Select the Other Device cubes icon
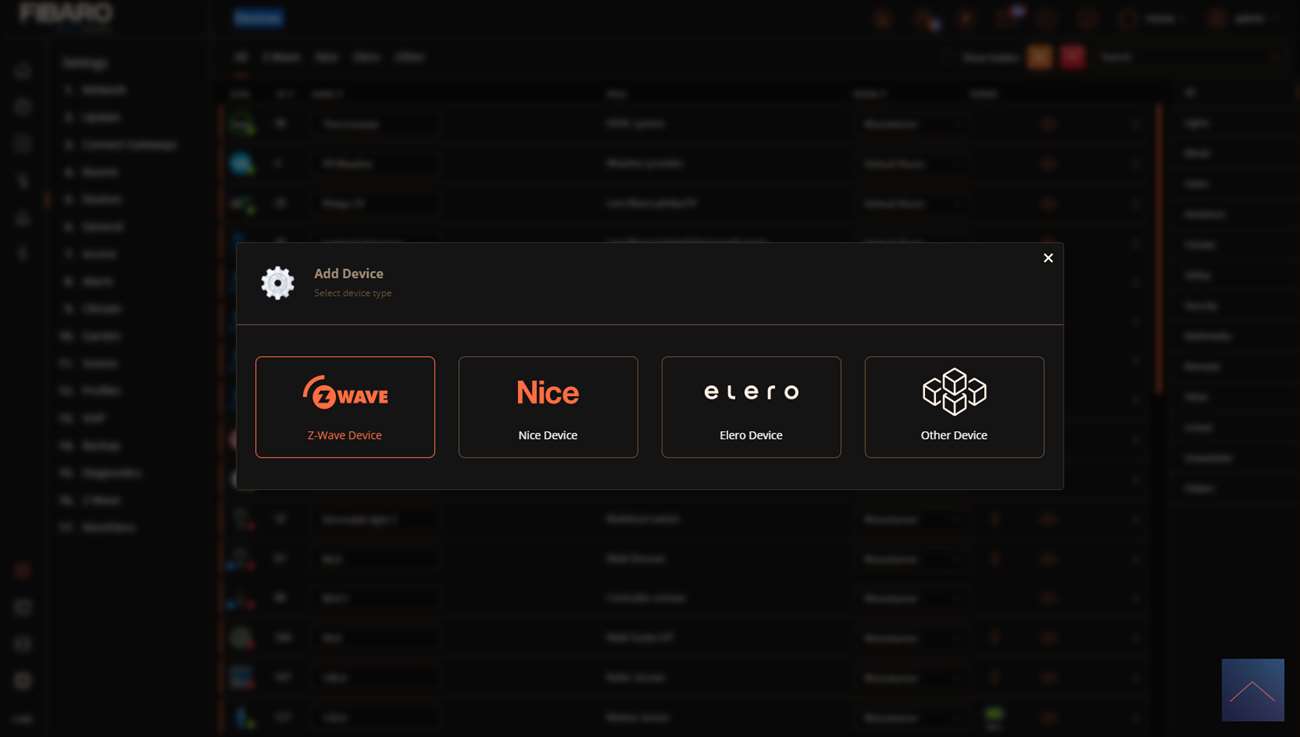This screenshot has width=1300, height=737. pyautogui.click(x=954, y=391)
